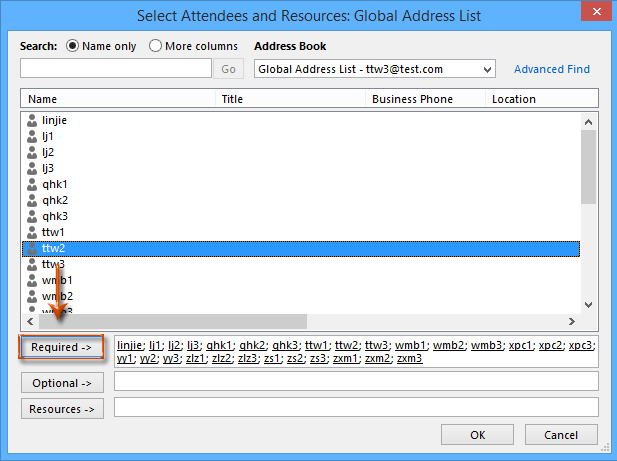Screen dimensions: 617x461
Task: Click the person icon beside ttw1
Action: coord(32,232)
